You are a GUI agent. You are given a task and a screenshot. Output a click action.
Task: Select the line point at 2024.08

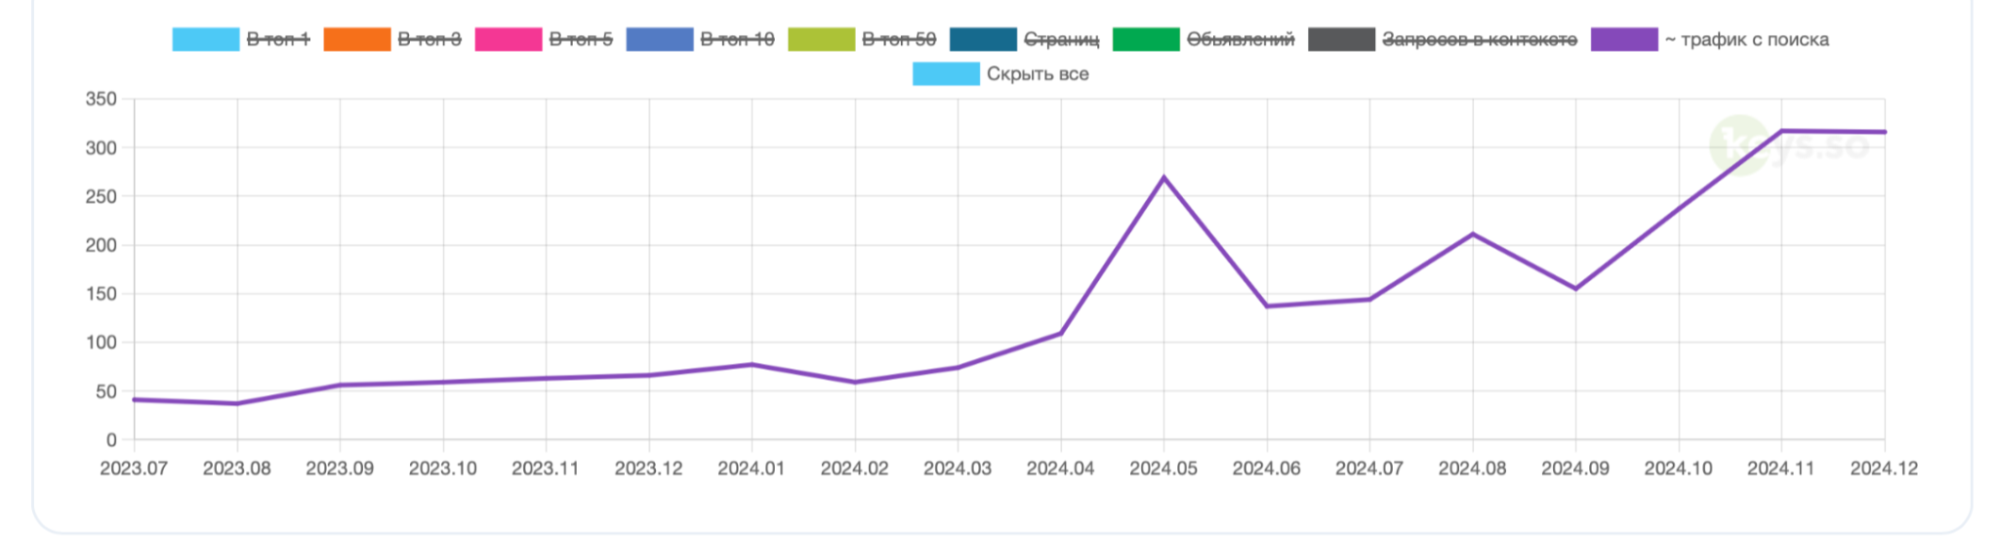pyautogui.click(x=1472, y=234)
